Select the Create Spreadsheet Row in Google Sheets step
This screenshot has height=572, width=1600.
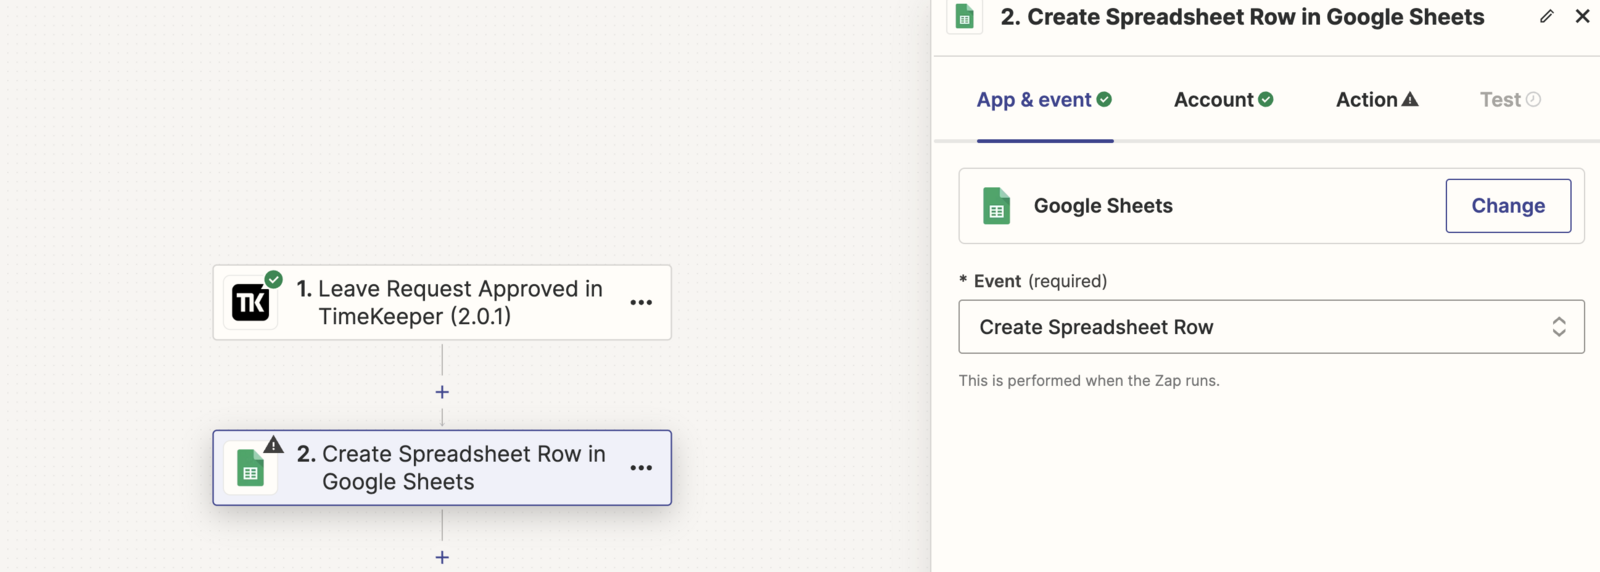click(442, 468)
